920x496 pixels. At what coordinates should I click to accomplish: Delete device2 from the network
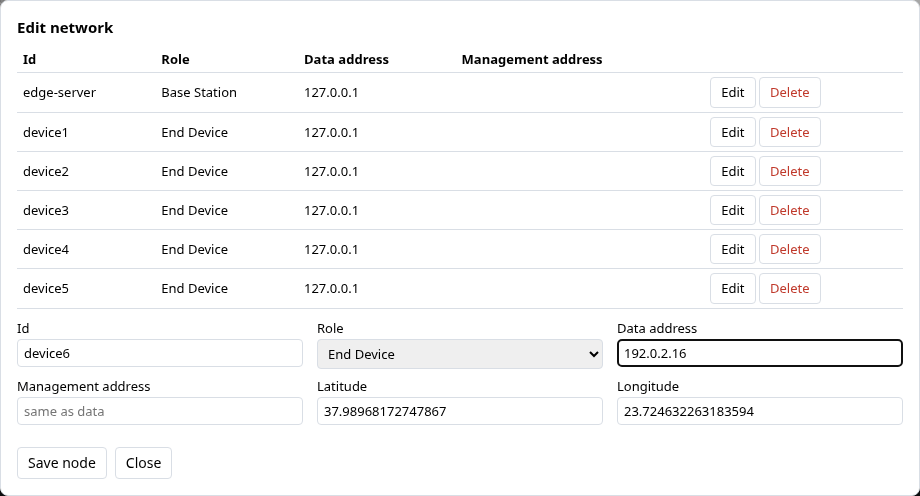point(789,171)
